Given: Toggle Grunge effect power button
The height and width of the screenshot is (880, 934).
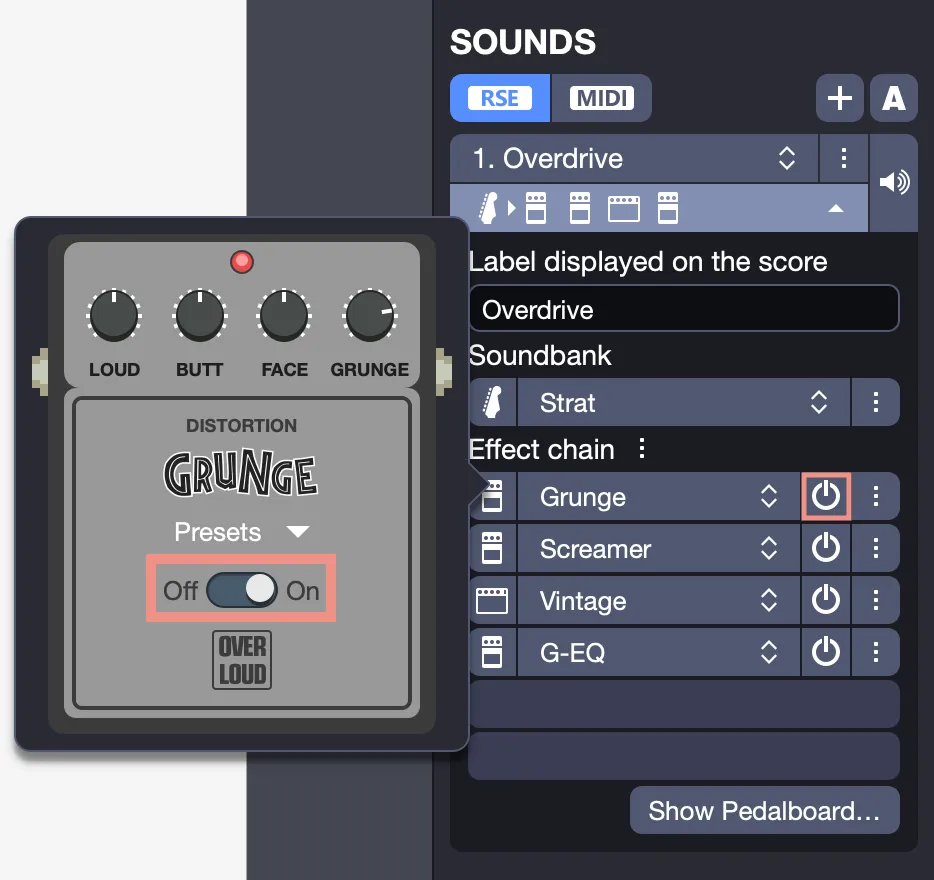Looking at the screenshot, I should pos(826,496).
